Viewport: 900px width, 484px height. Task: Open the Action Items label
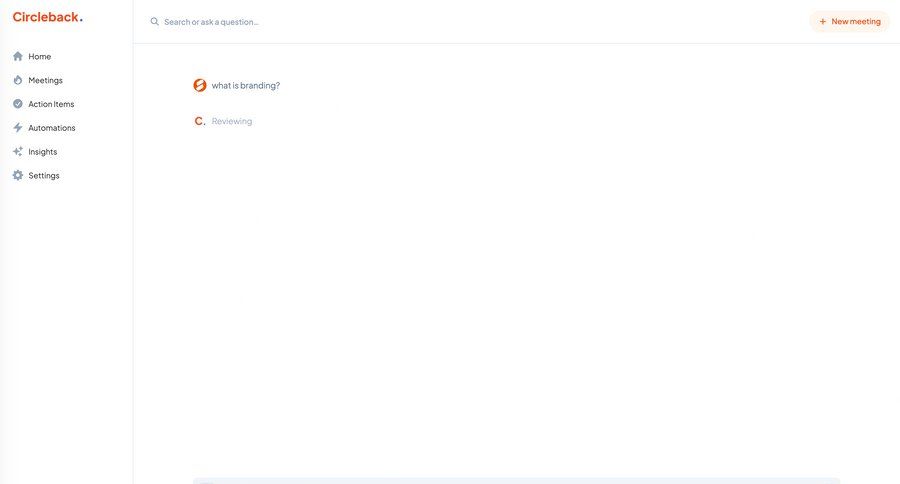coord(51,104)
